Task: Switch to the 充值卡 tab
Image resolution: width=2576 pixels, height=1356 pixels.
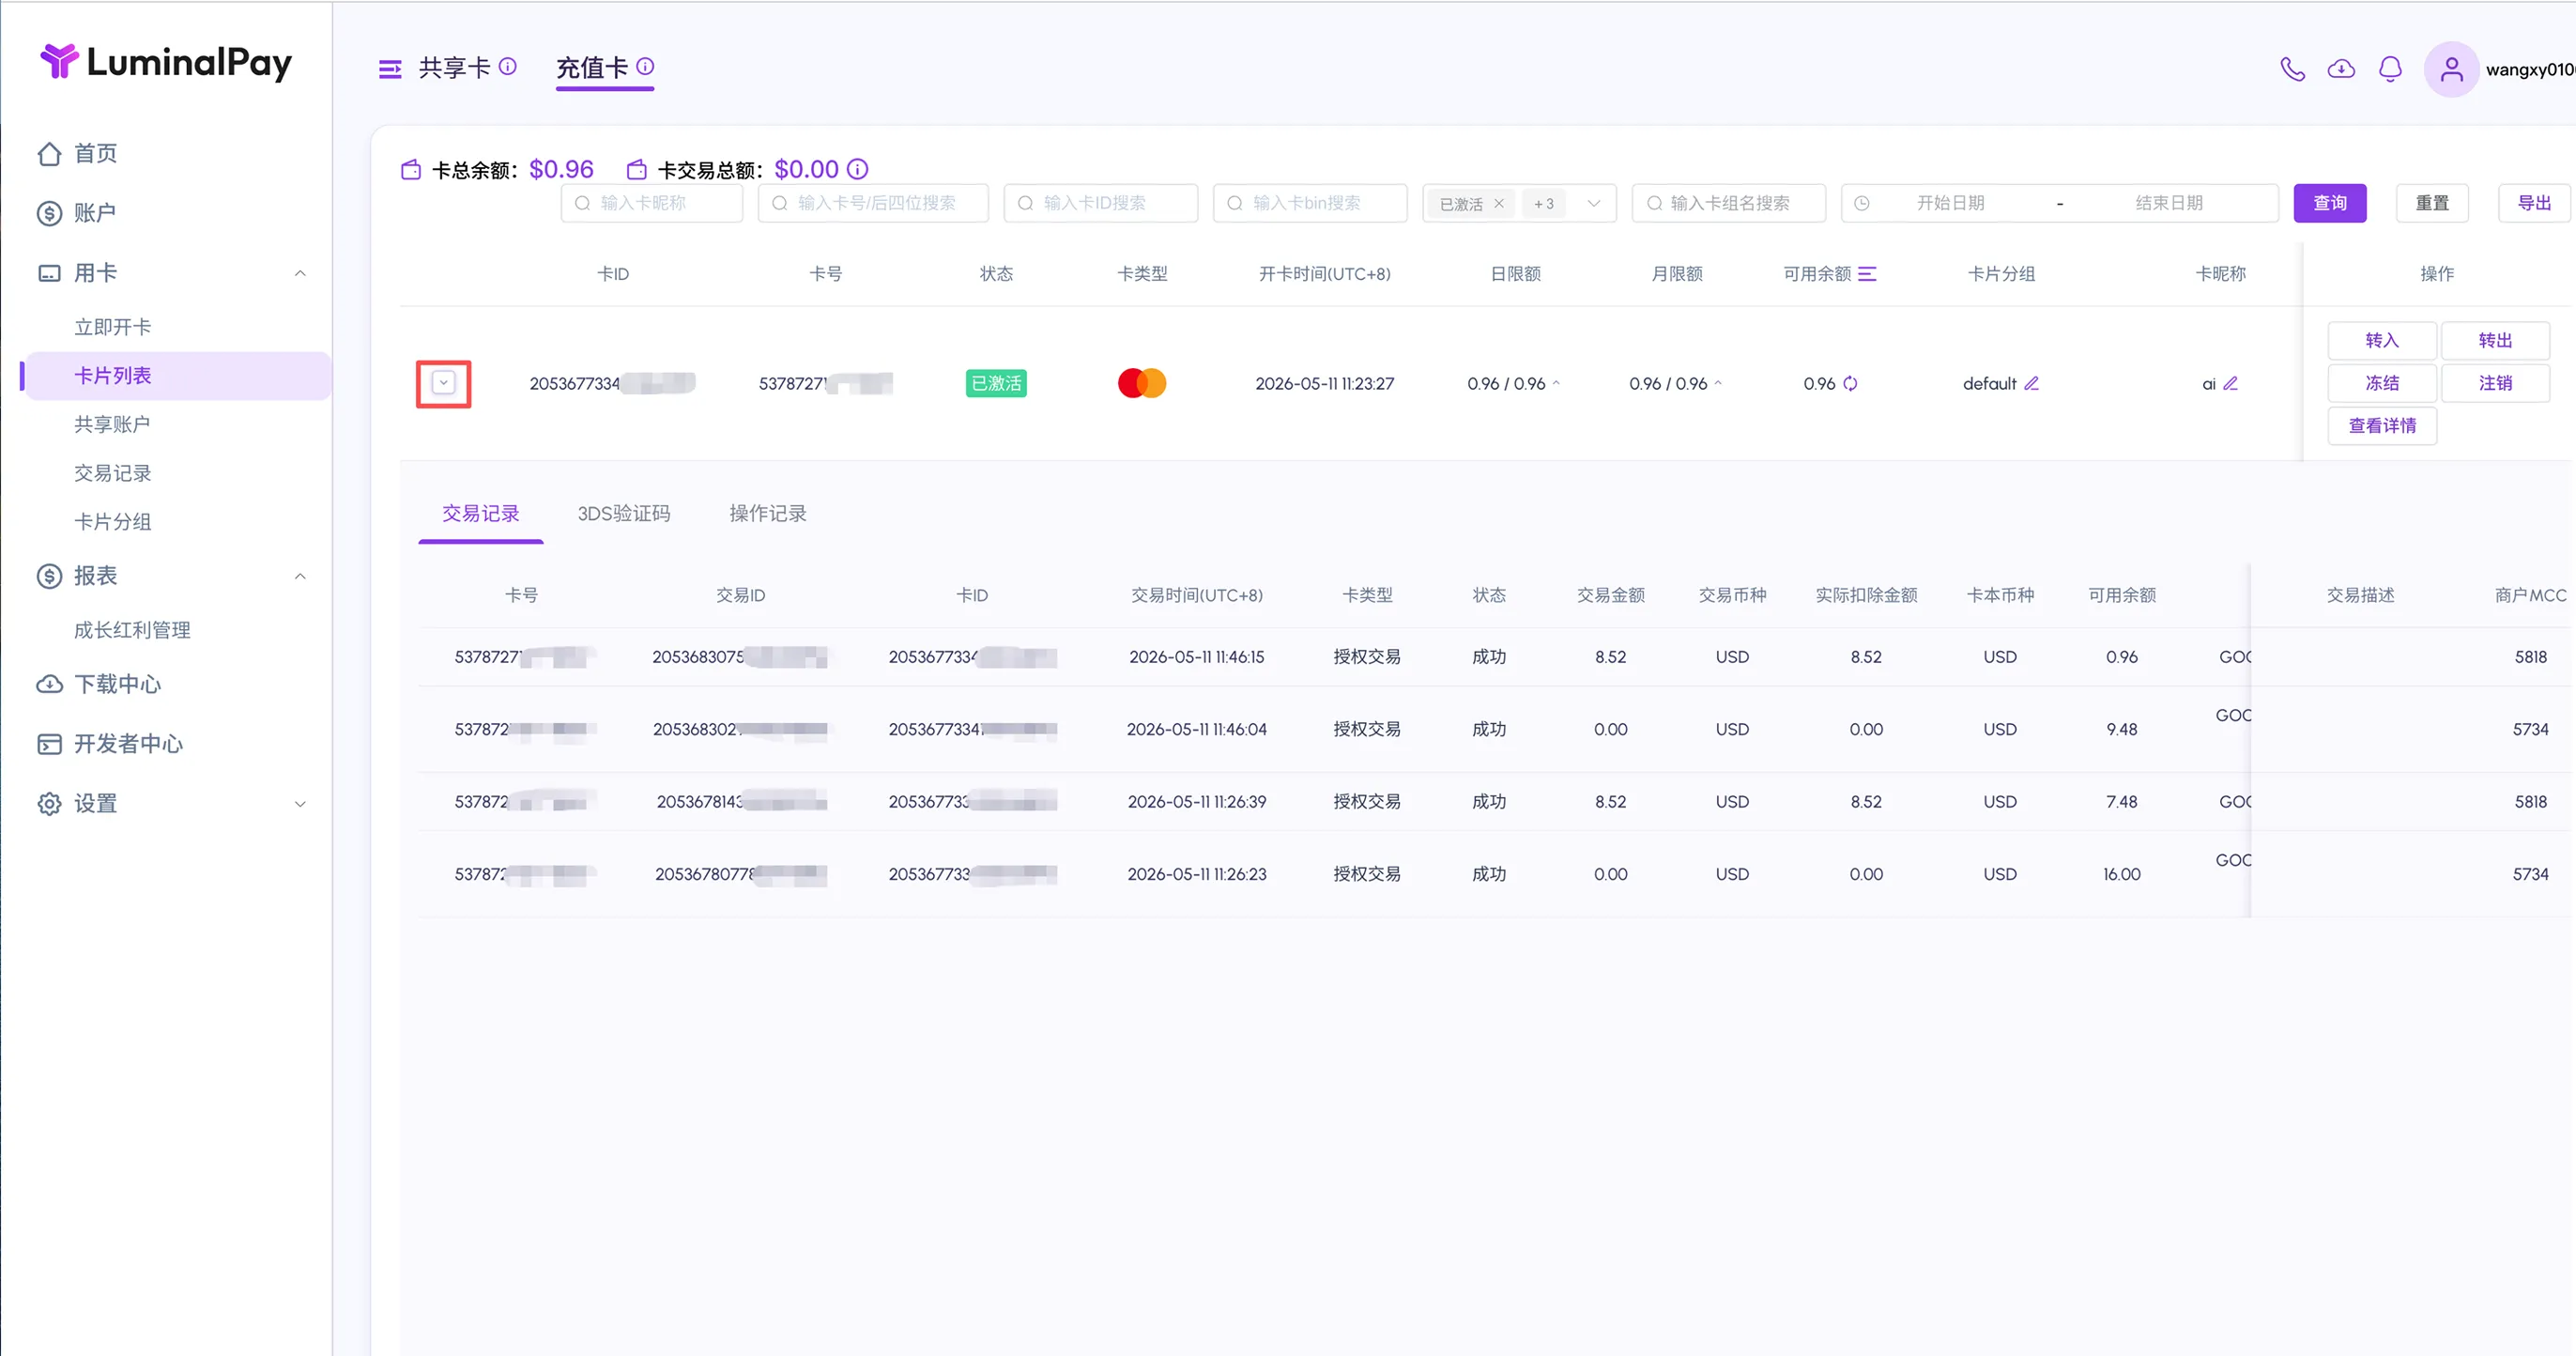Action: (x=592, y=67)
